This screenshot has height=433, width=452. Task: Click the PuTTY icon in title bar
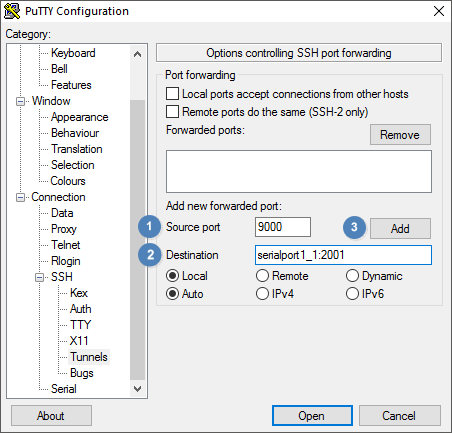pos(12,11)
